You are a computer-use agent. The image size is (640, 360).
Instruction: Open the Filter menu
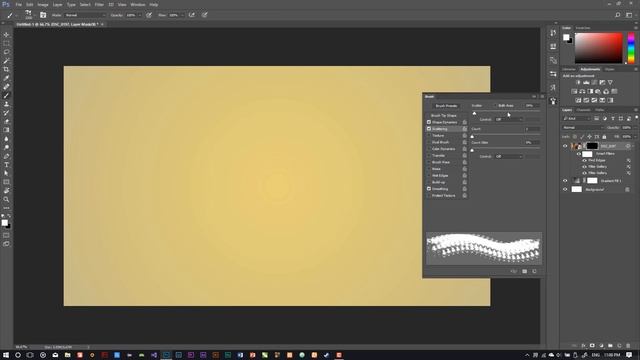point(99,4)
